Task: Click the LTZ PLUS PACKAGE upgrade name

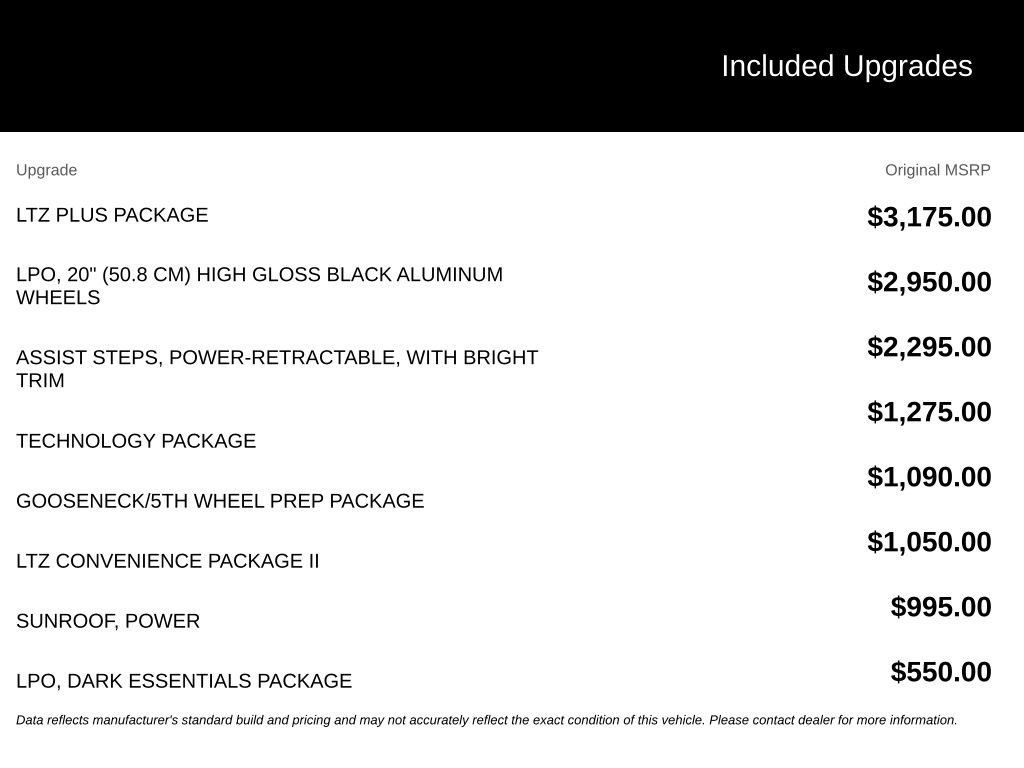Action: [x=112, y=215]
